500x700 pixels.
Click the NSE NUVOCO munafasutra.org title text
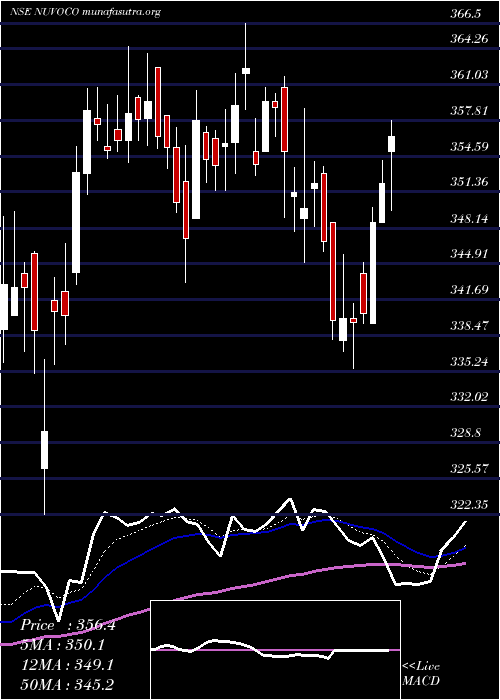coord(85,13)
